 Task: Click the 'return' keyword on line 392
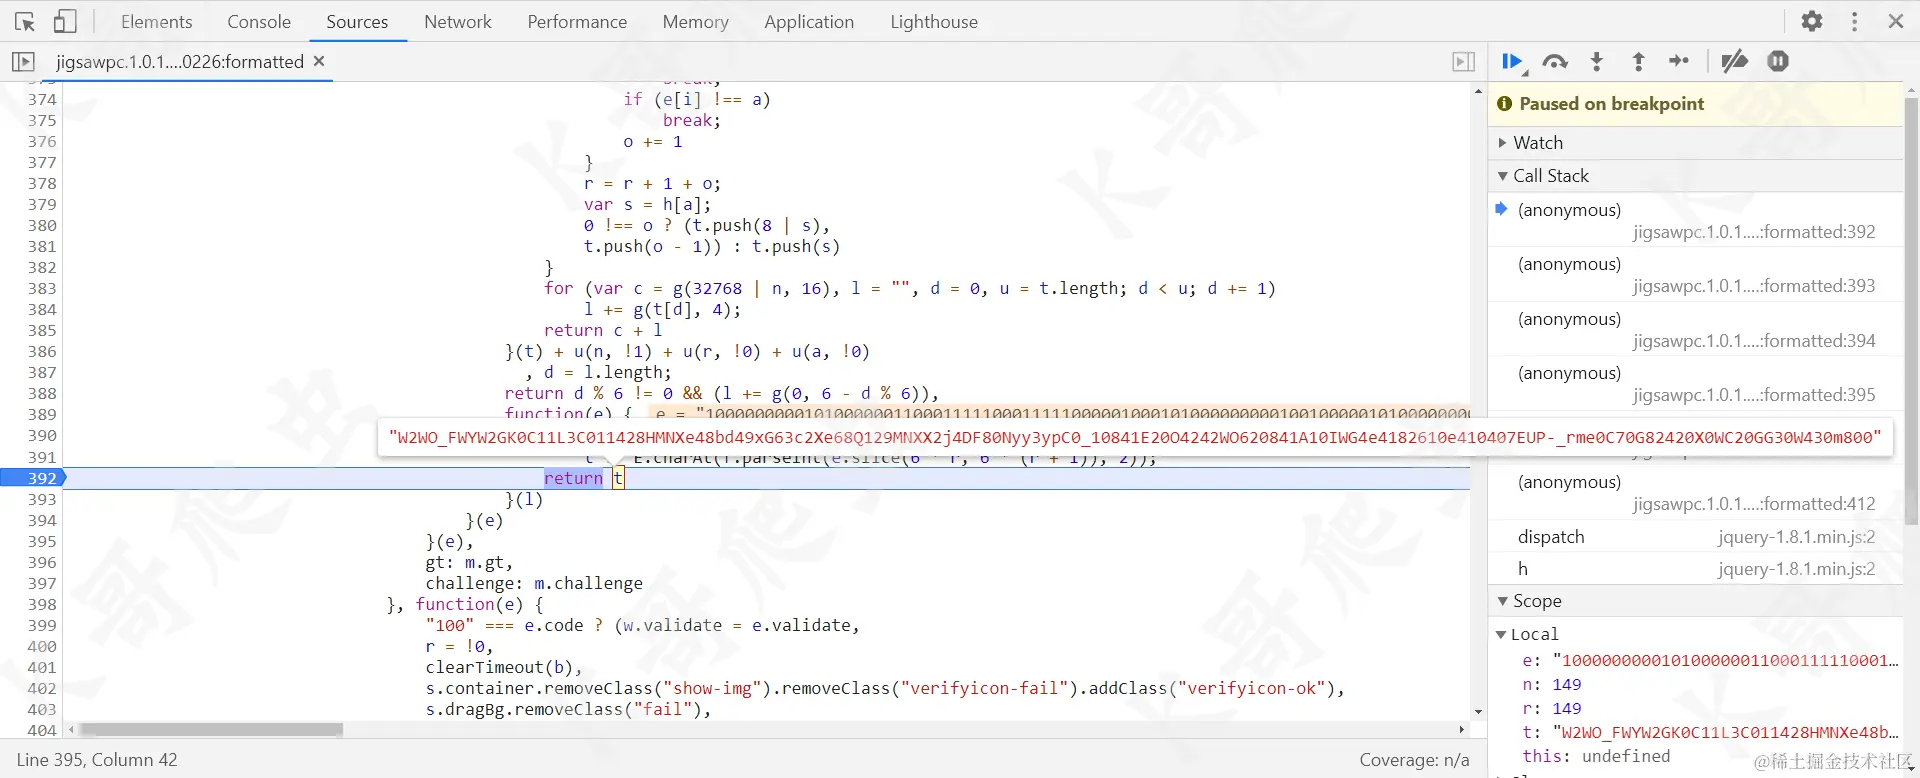(573, 478)
